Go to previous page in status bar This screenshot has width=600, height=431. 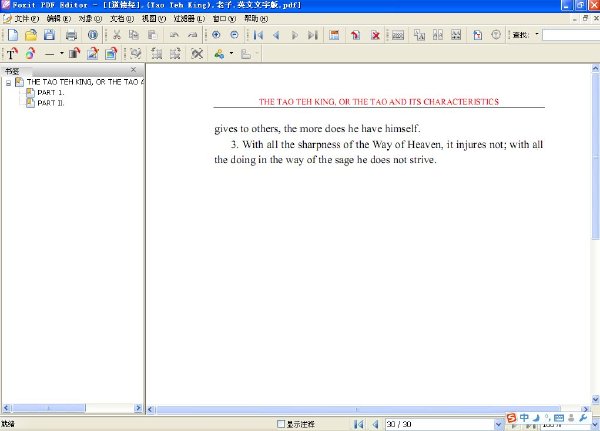[x=375, y=424]
